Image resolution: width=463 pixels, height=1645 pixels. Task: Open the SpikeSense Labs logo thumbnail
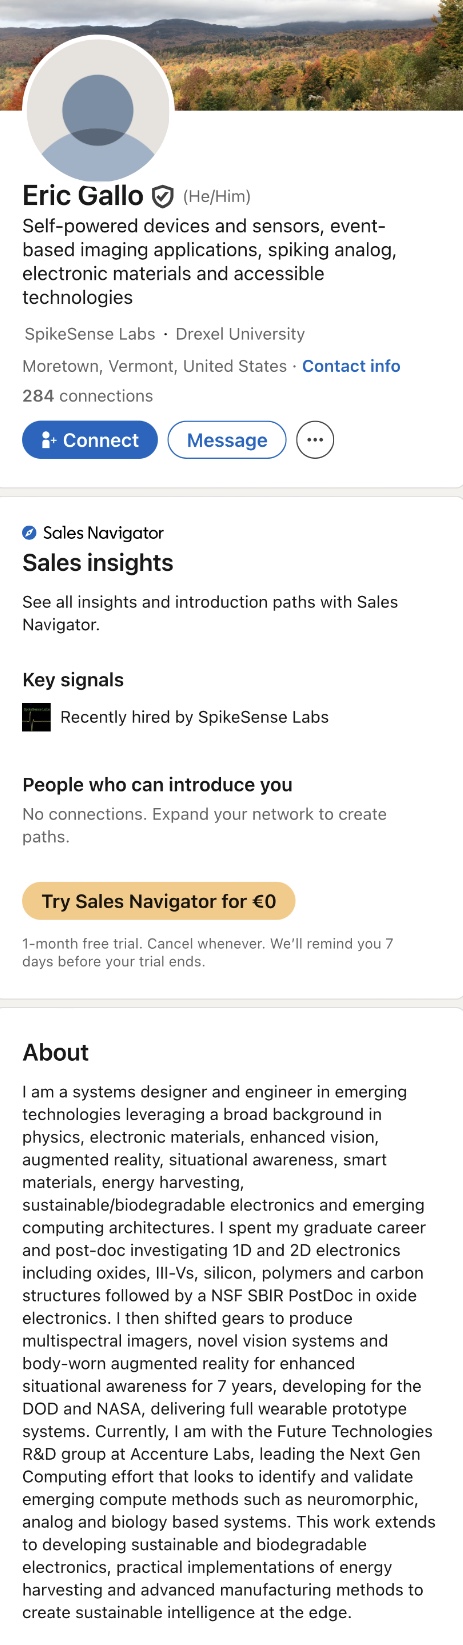pos(36,717)
